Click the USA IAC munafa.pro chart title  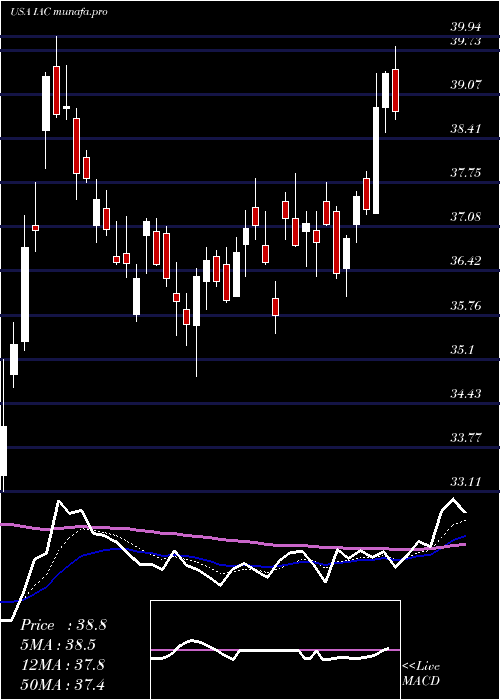58,12
